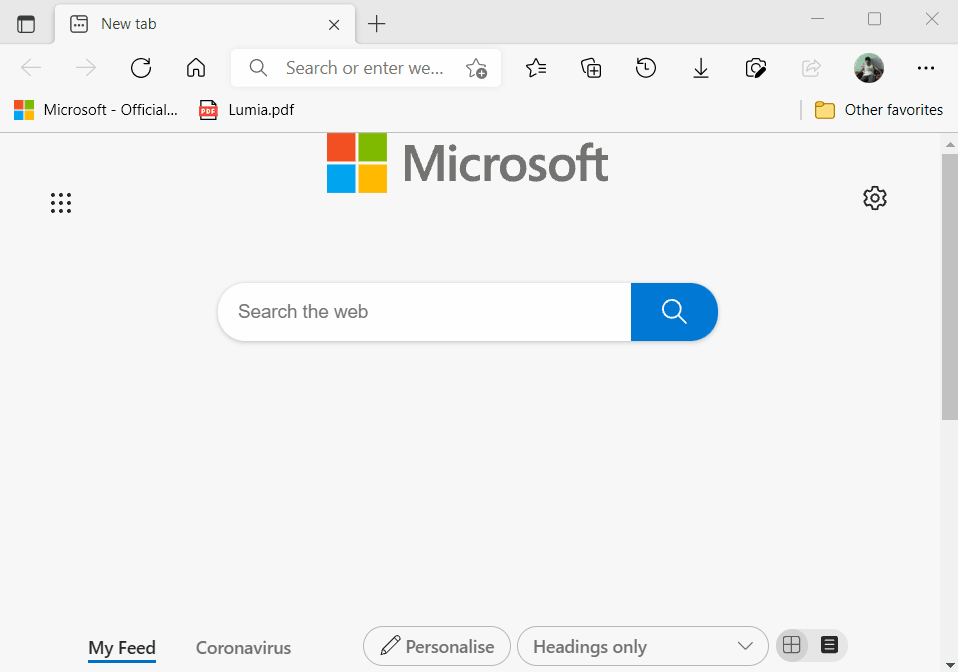This screenshot has width=958, height=672.
Task: Open the Share icon
Action: point(810,68)
